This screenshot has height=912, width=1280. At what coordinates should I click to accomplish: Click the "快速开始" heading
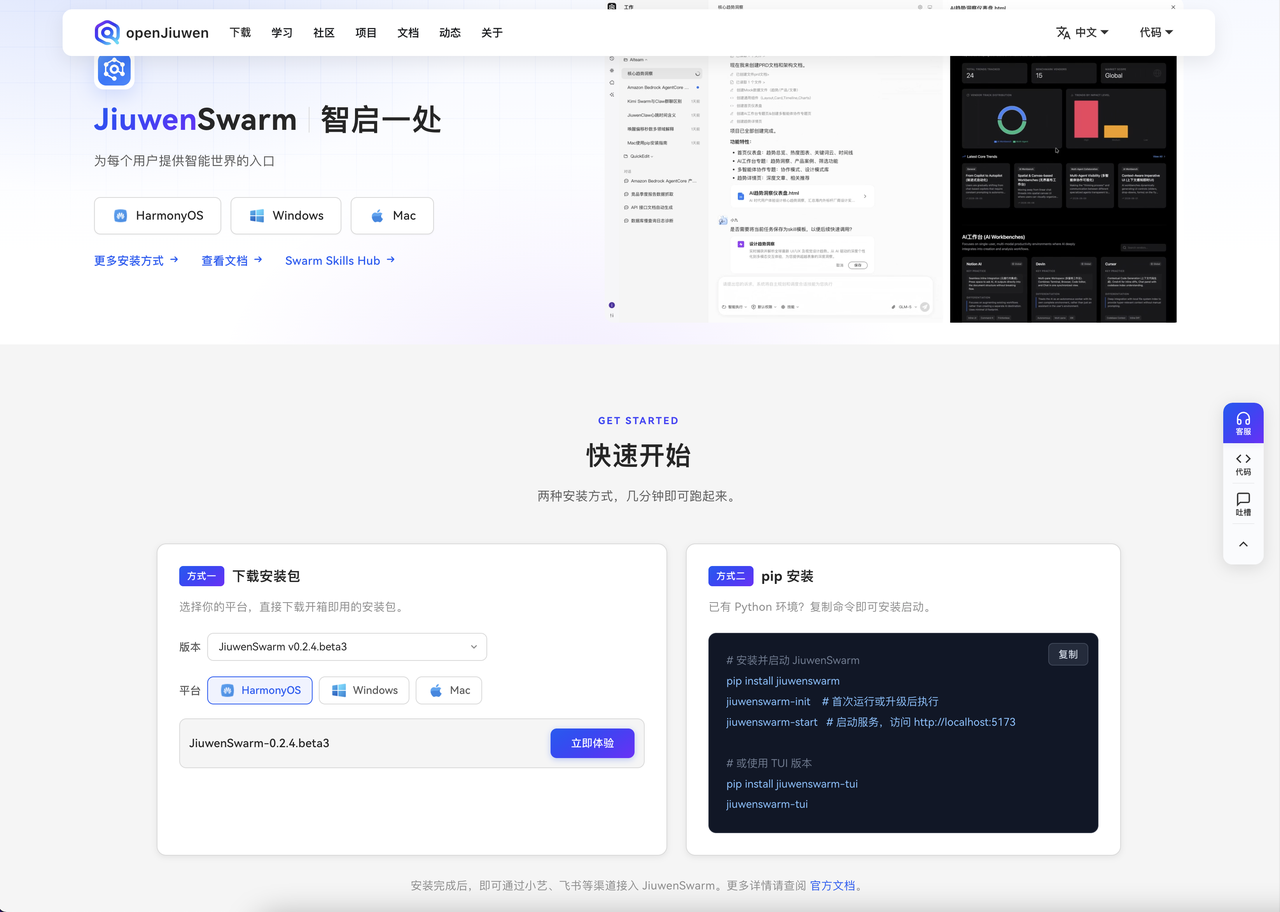639,456
